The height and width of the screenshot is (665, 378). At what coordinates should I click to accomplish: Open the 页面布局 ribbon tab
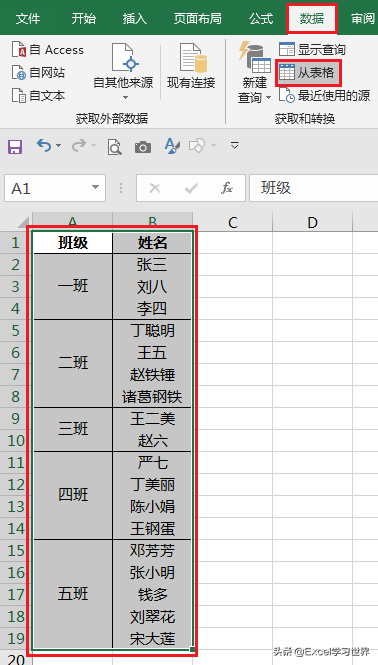pos(198,18)
